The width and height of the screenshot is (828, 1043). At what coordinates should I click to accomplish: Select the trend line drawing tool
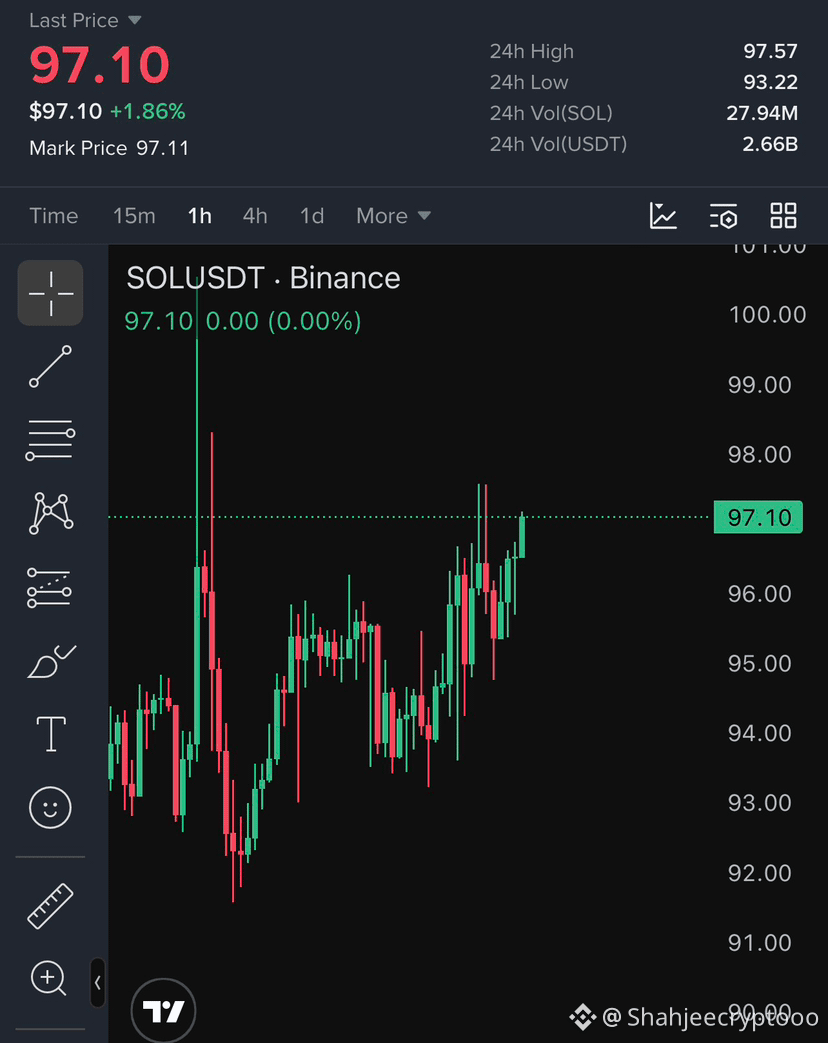click(51, 367)
